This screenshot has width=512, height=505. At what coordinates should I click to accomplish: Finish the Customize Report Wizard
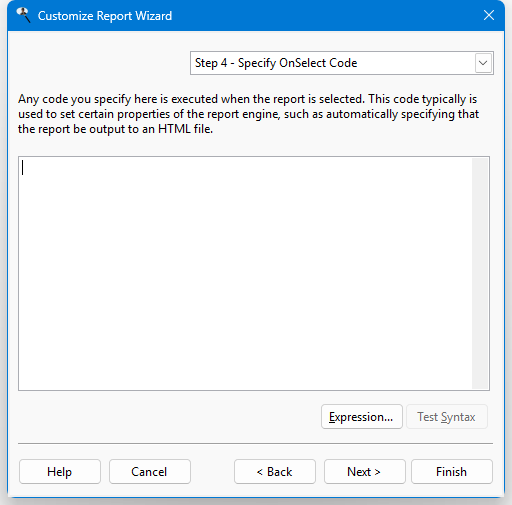[452, 472]
